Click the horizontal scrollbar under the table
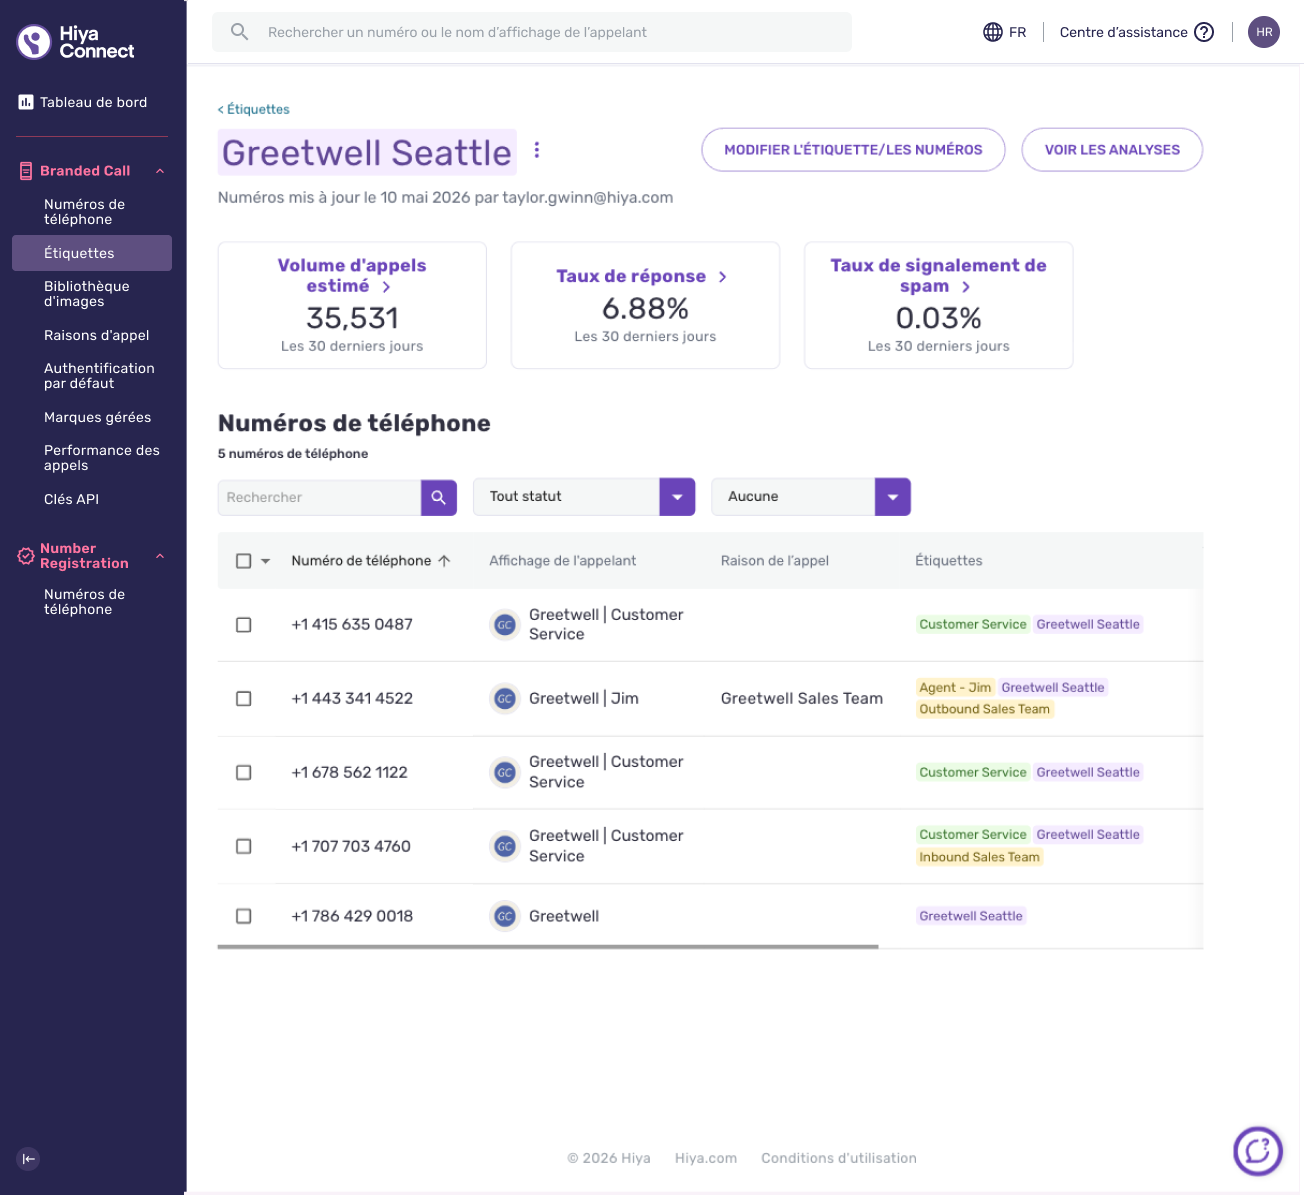 (548, 946)
